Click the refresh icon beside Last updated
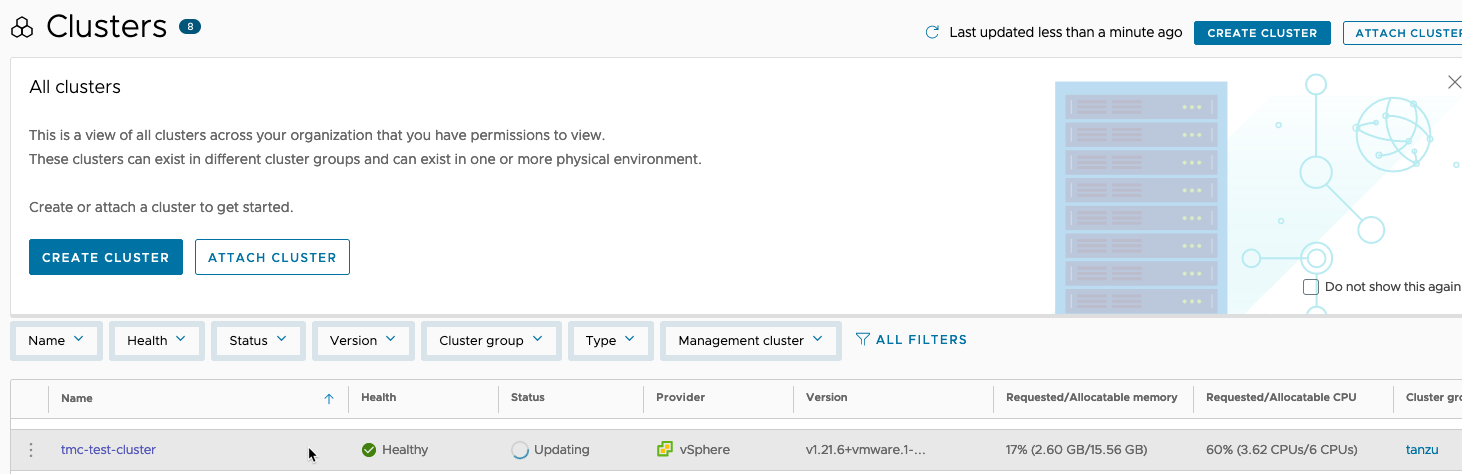1462x474 pixels. (x=932, y=32)
